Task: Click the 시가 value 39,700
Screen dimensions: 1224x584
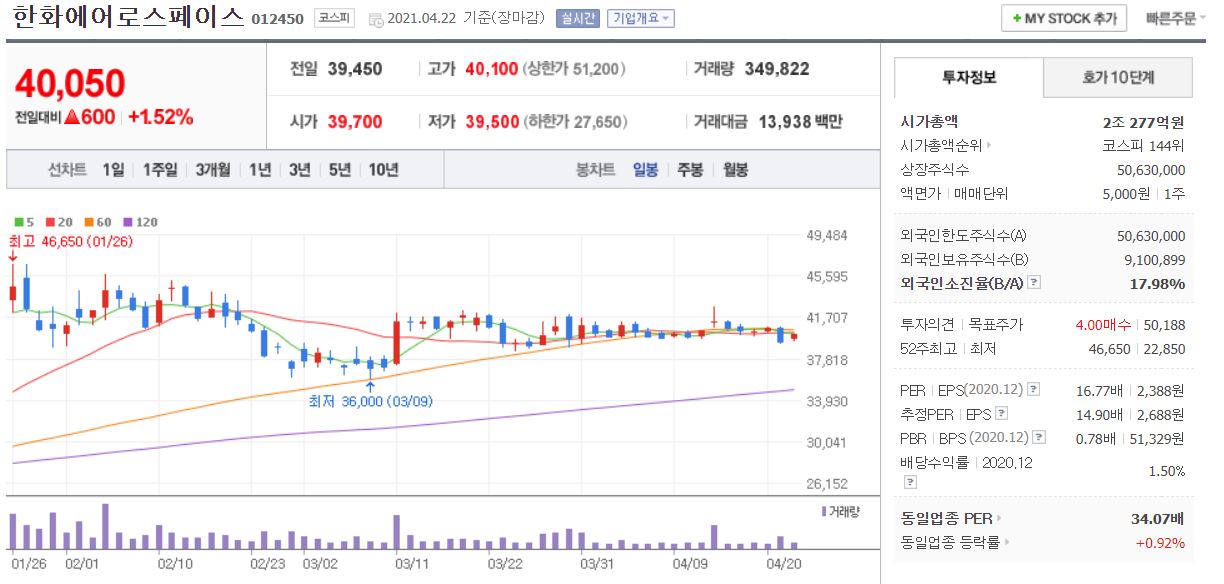Action: click(x=355, y=122)
